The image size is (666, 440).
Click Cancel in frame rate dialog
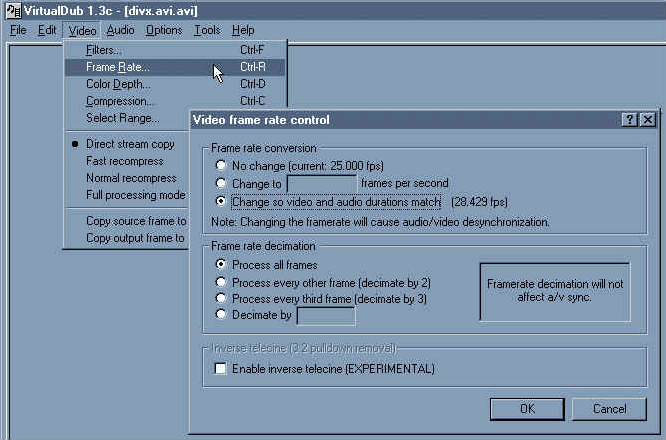[x=609, y=409]
